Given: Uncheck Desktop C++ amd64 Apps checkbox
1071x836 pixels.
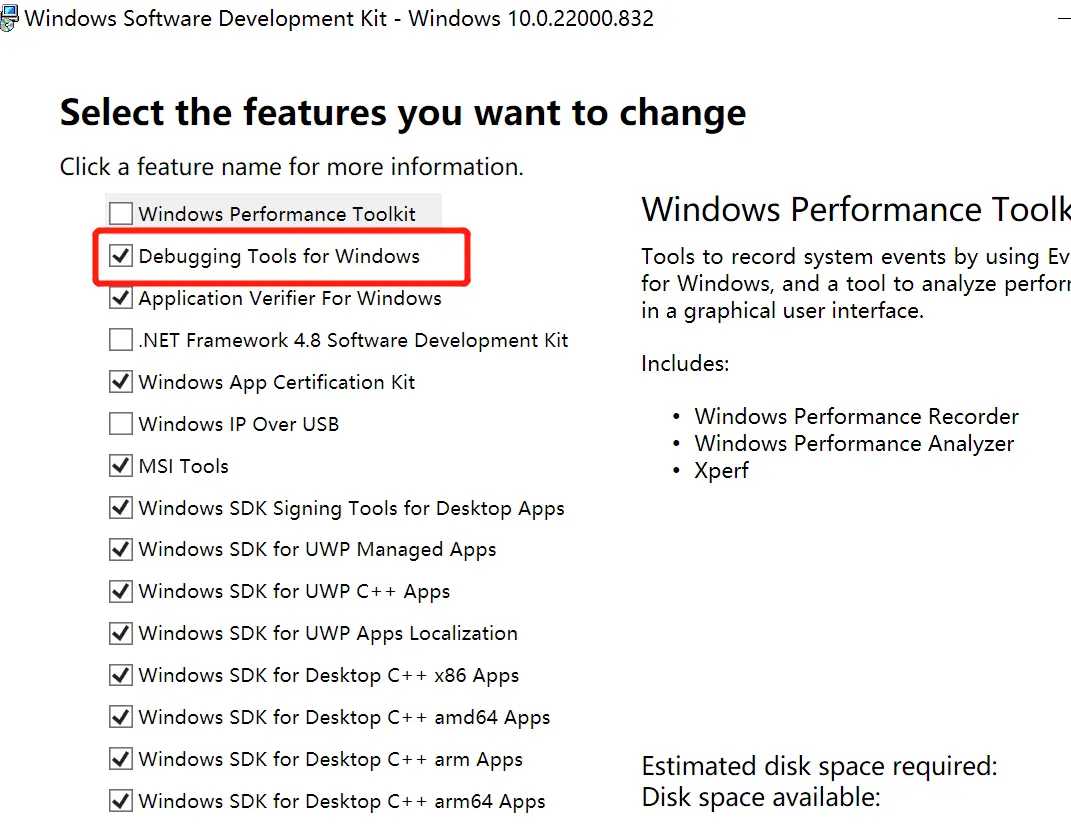Looking at the screenshot, I should click(x=121, y=717).
